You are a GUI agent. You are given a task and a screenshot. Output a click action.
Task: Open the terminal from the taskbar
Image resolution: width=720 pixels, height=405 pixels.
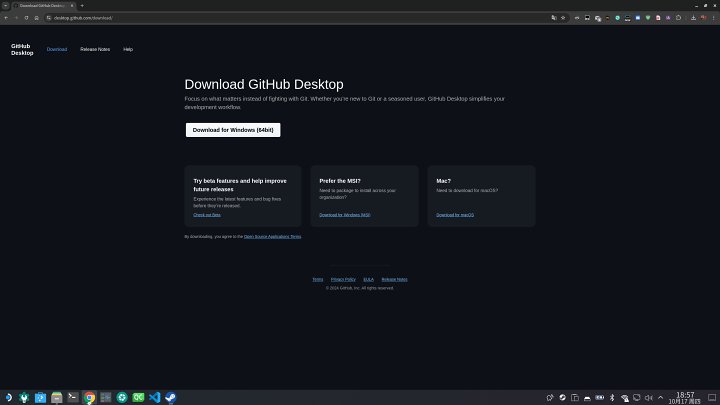click(x=73, y=397)
